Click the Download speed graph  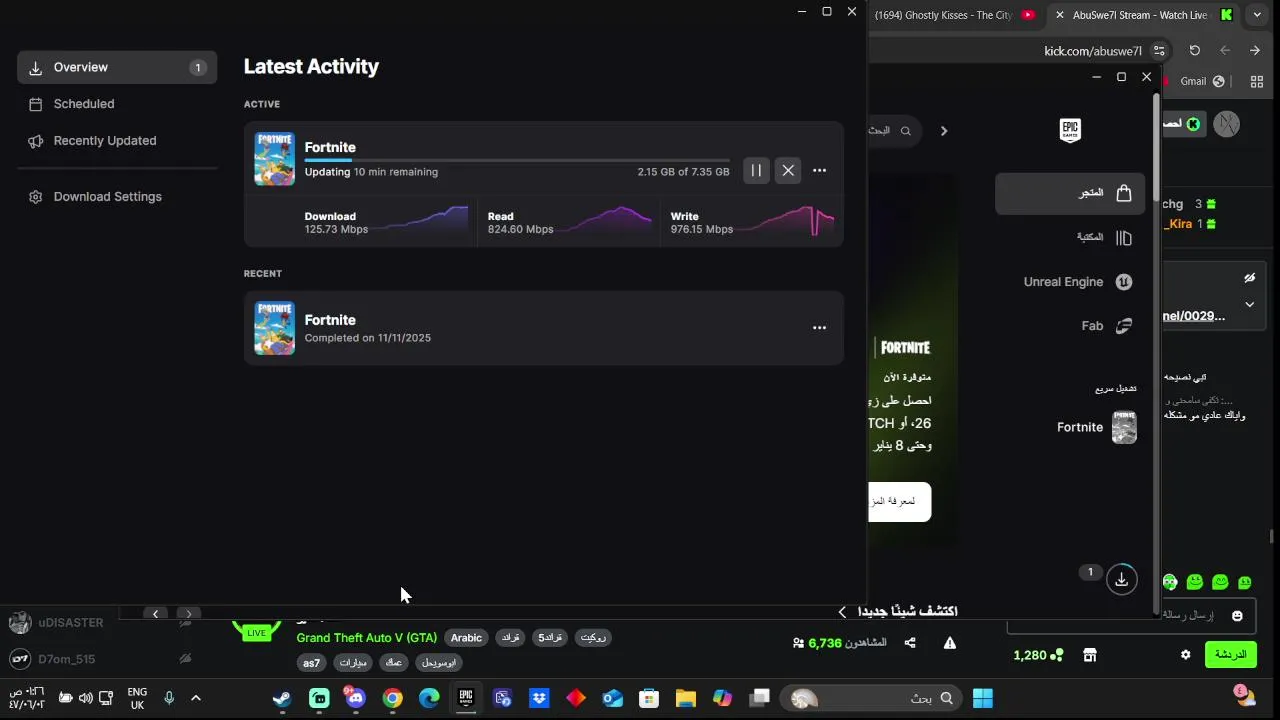[x=420, y=220]
